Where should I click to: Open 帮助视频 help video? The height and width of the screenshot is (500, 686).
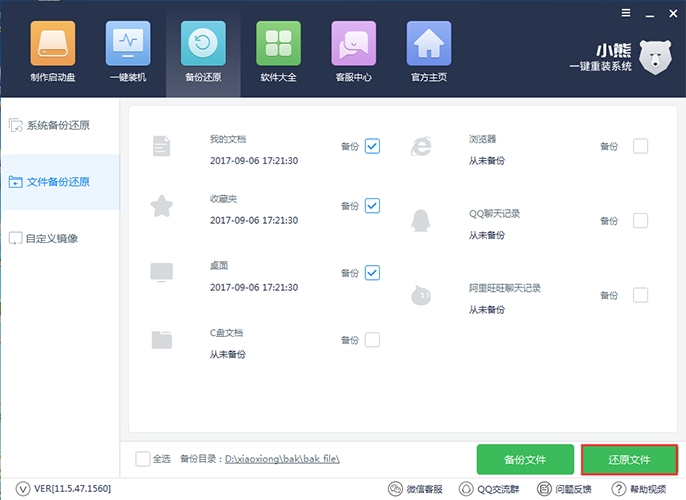[x=639, y=489]
